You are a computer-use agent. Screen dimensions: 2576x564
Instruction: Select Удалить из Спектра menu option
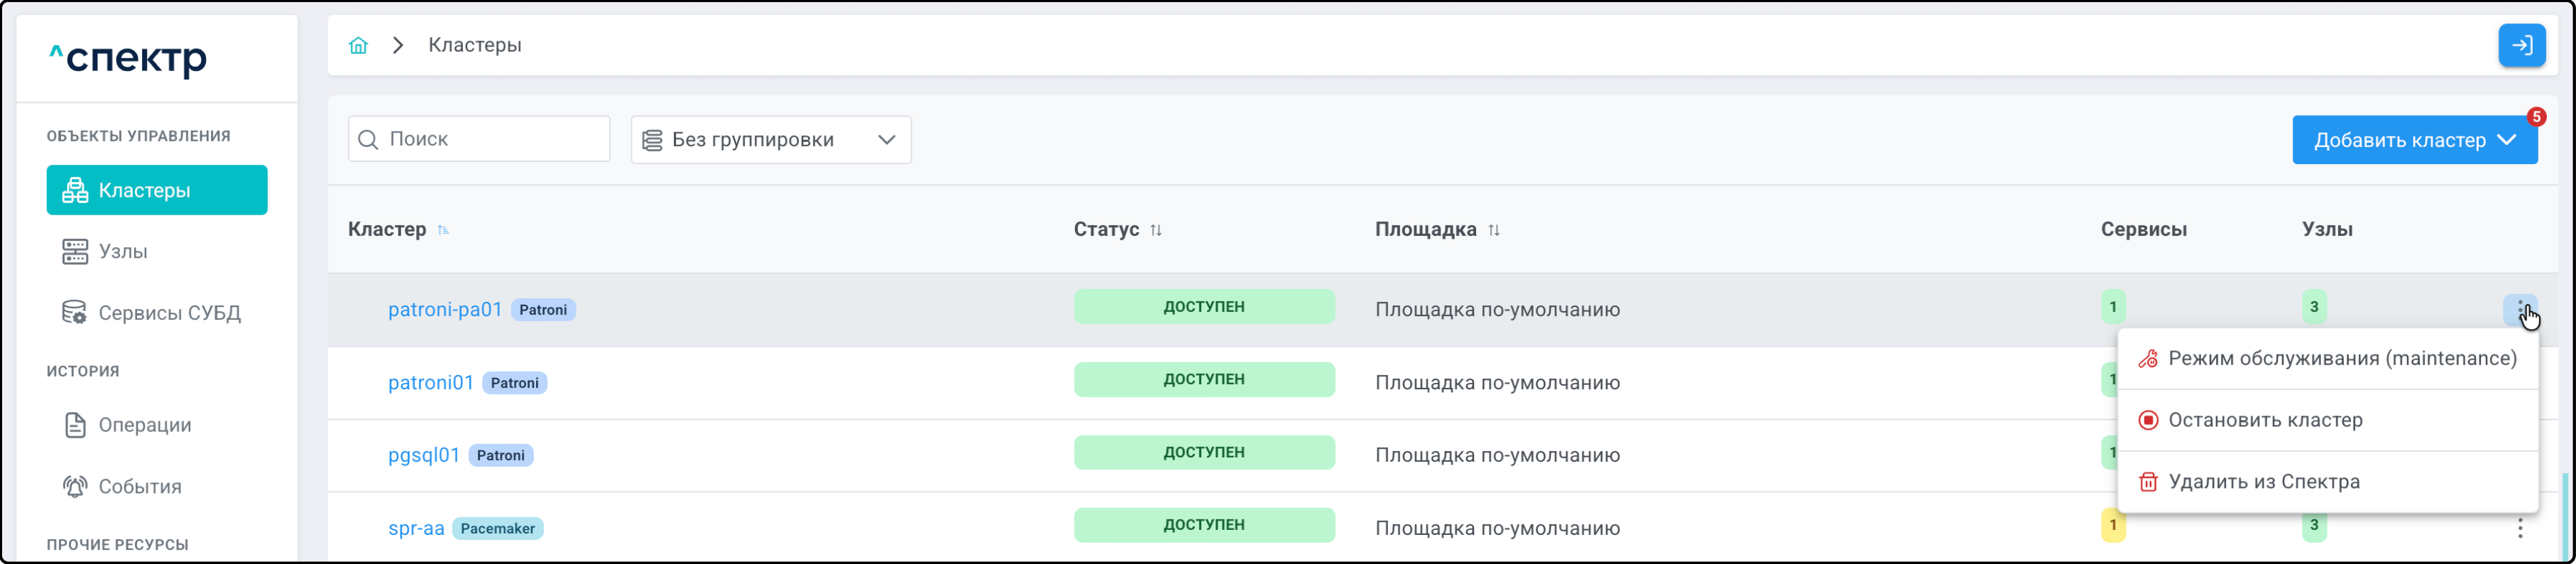[x=2263, y=482]
